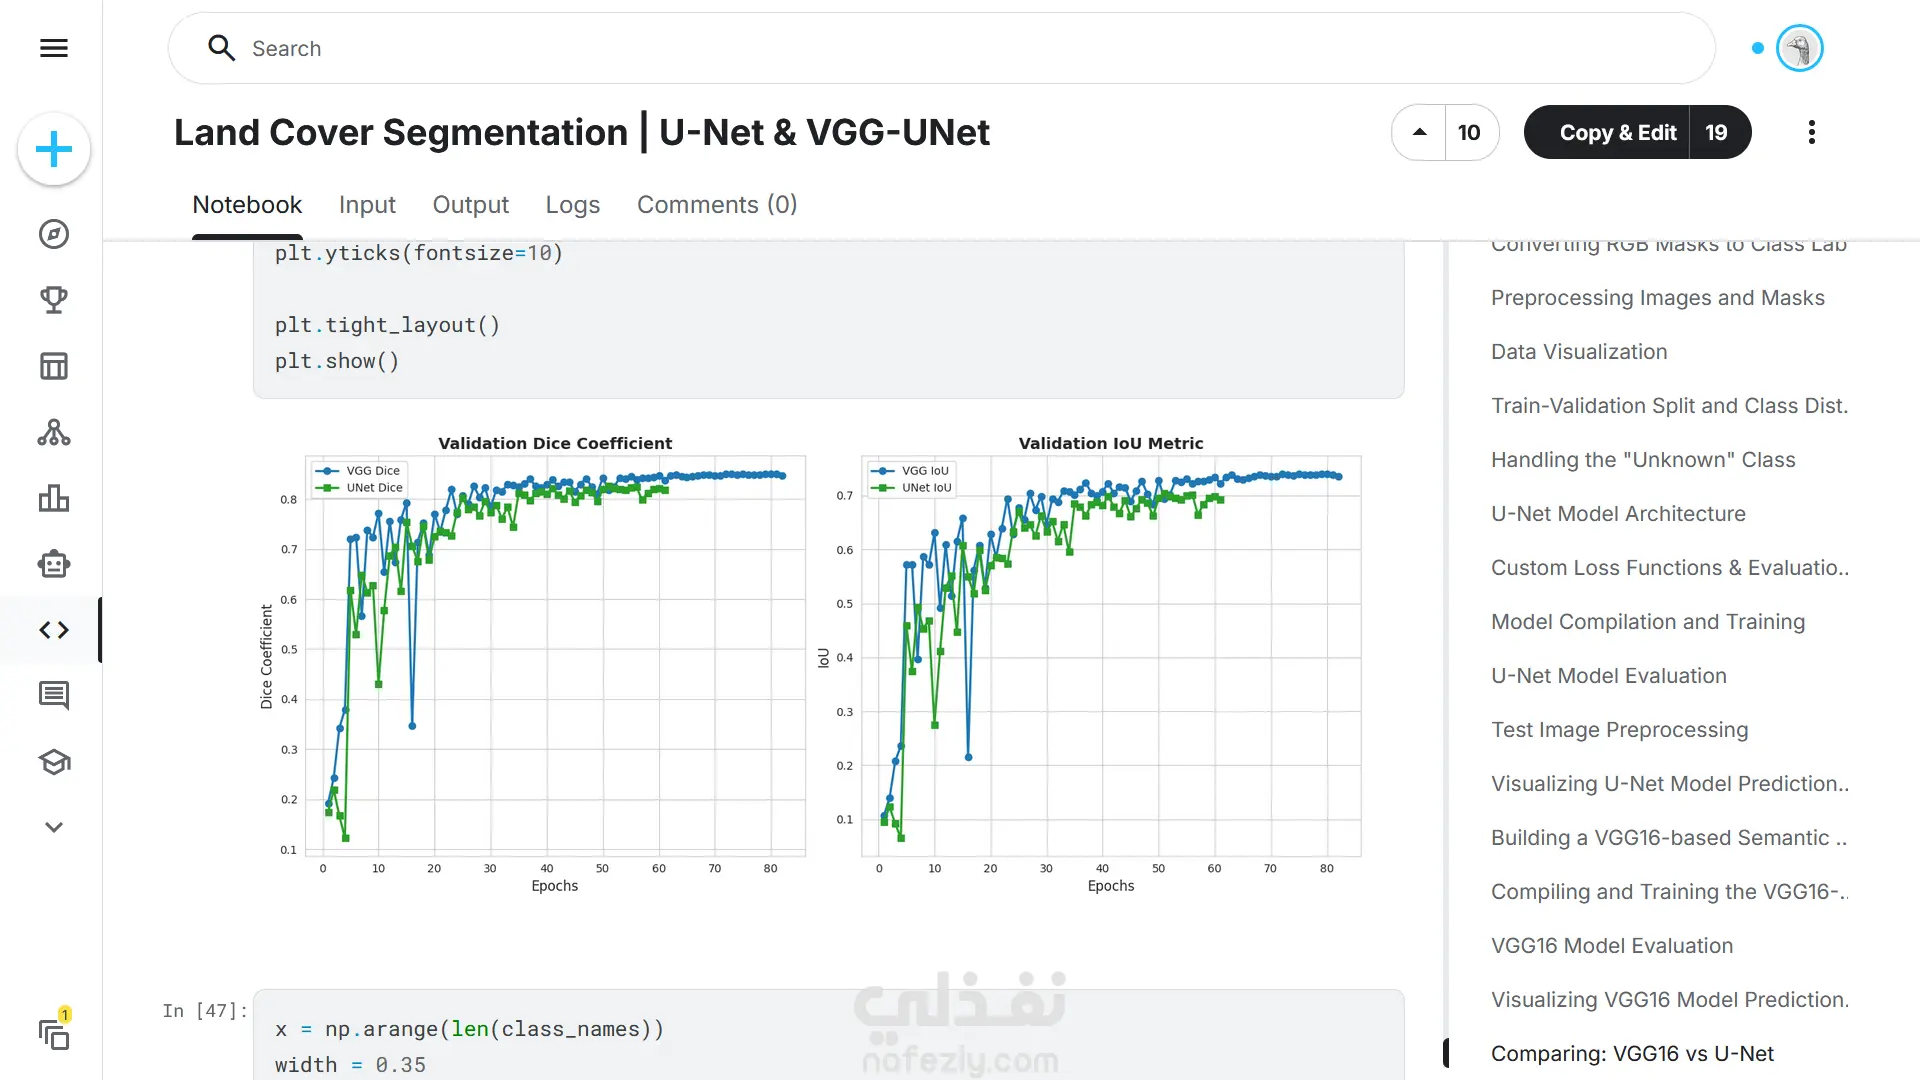The image size is (1920, 1080).
Task: Open the active events stack icon
Action: [x=54, y=1034]
